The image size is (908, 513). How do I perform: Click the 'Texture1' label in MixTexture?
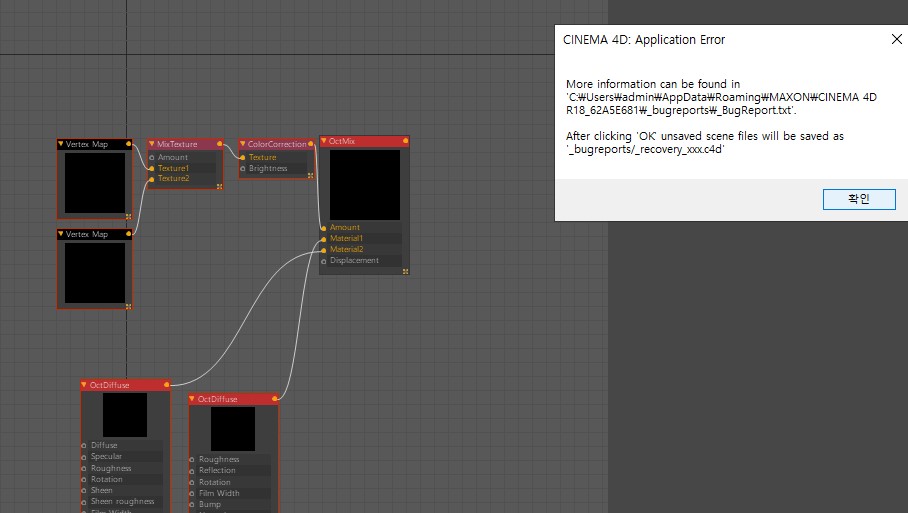click(173, 168)
